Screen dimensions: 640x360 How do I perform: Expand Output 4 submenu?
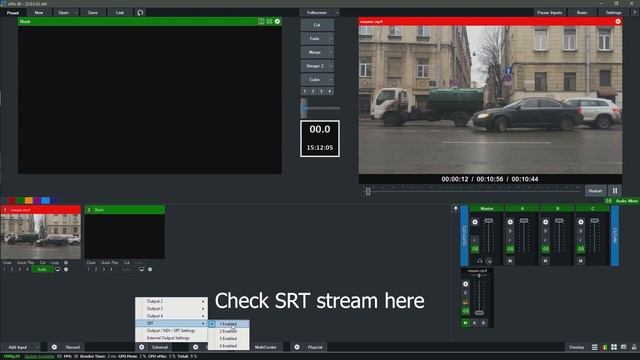click(171, 316)
